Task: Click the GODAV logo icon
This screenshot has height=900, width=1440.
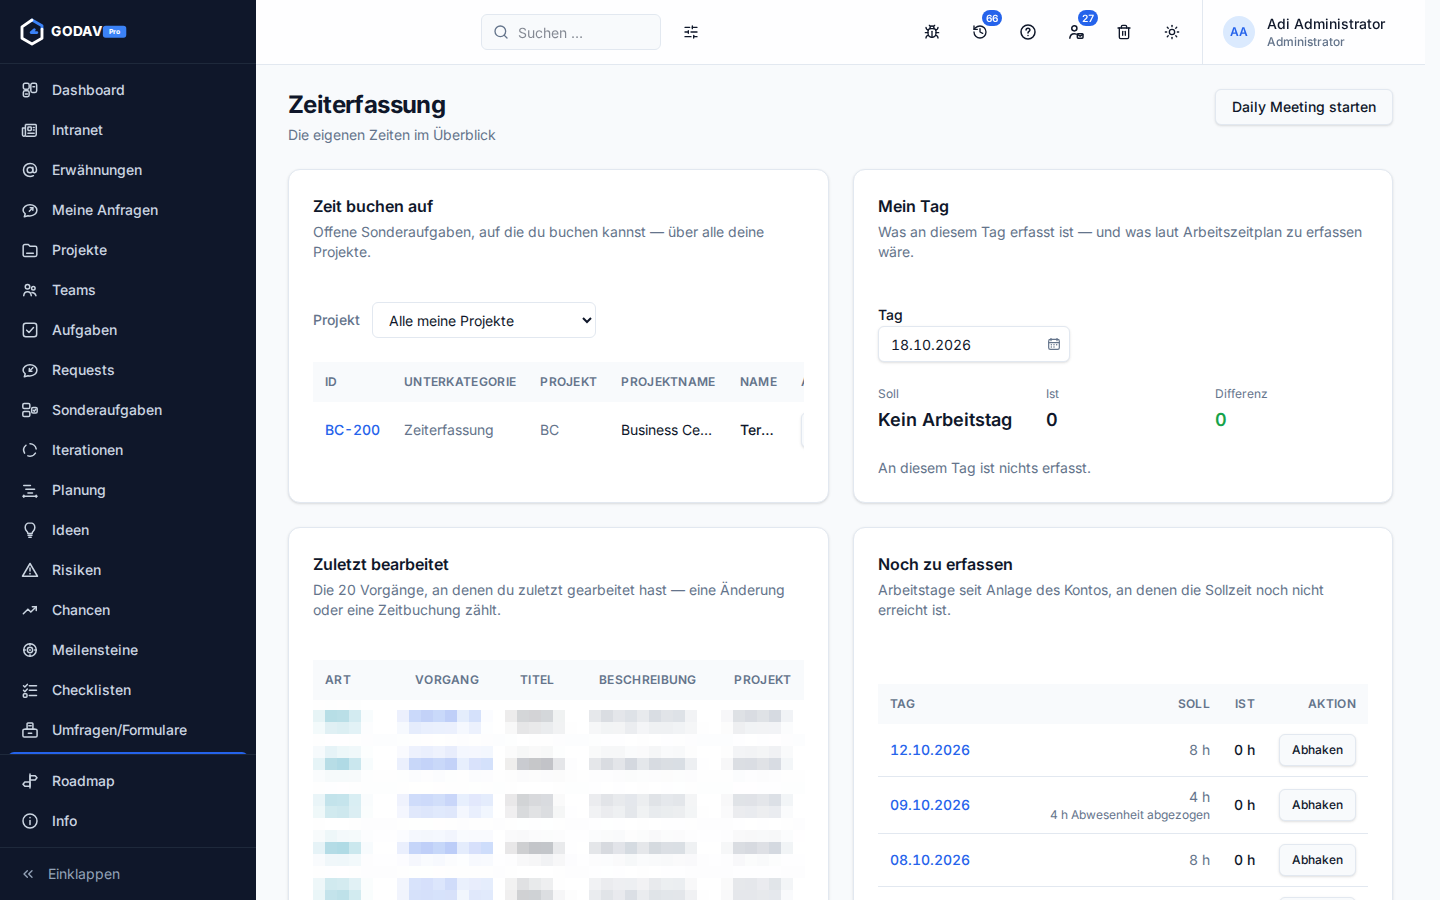Action: click(x=32, y=32)
